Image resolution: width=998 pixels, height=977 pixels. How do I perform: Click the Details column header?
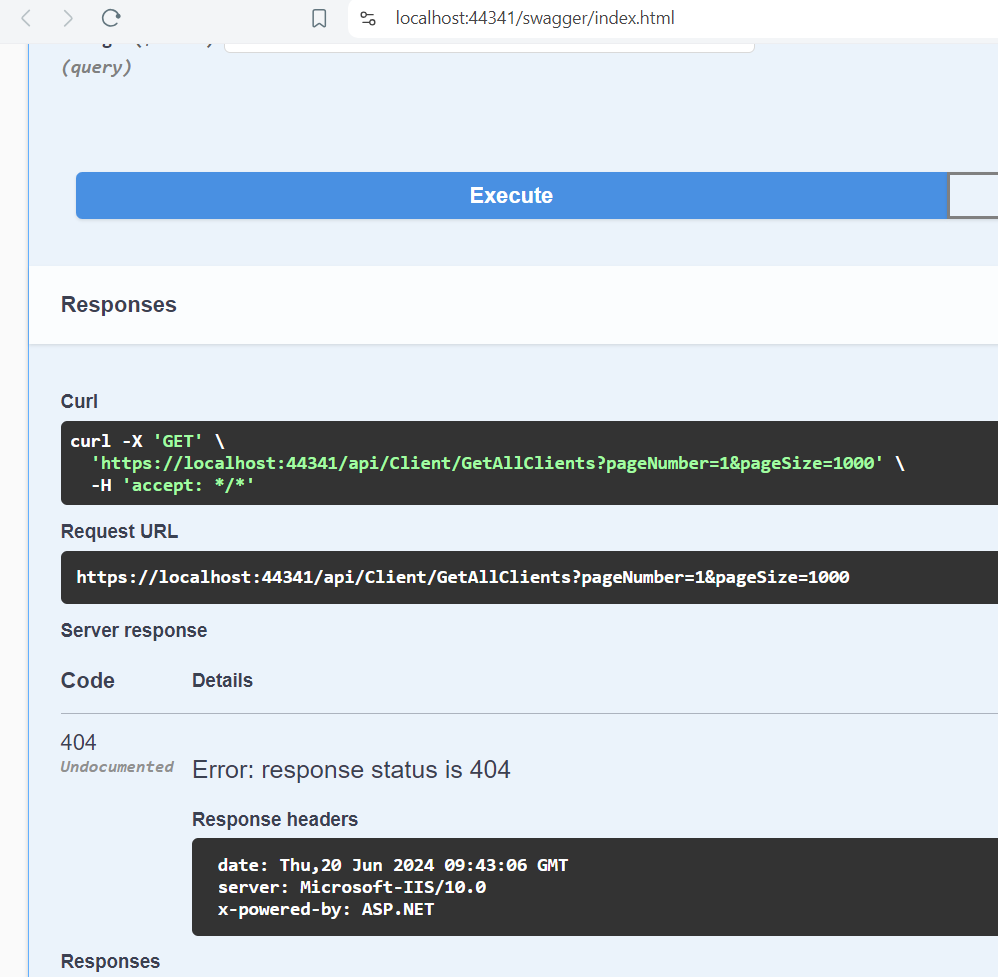pyautogui.click(x=222, y=680)
